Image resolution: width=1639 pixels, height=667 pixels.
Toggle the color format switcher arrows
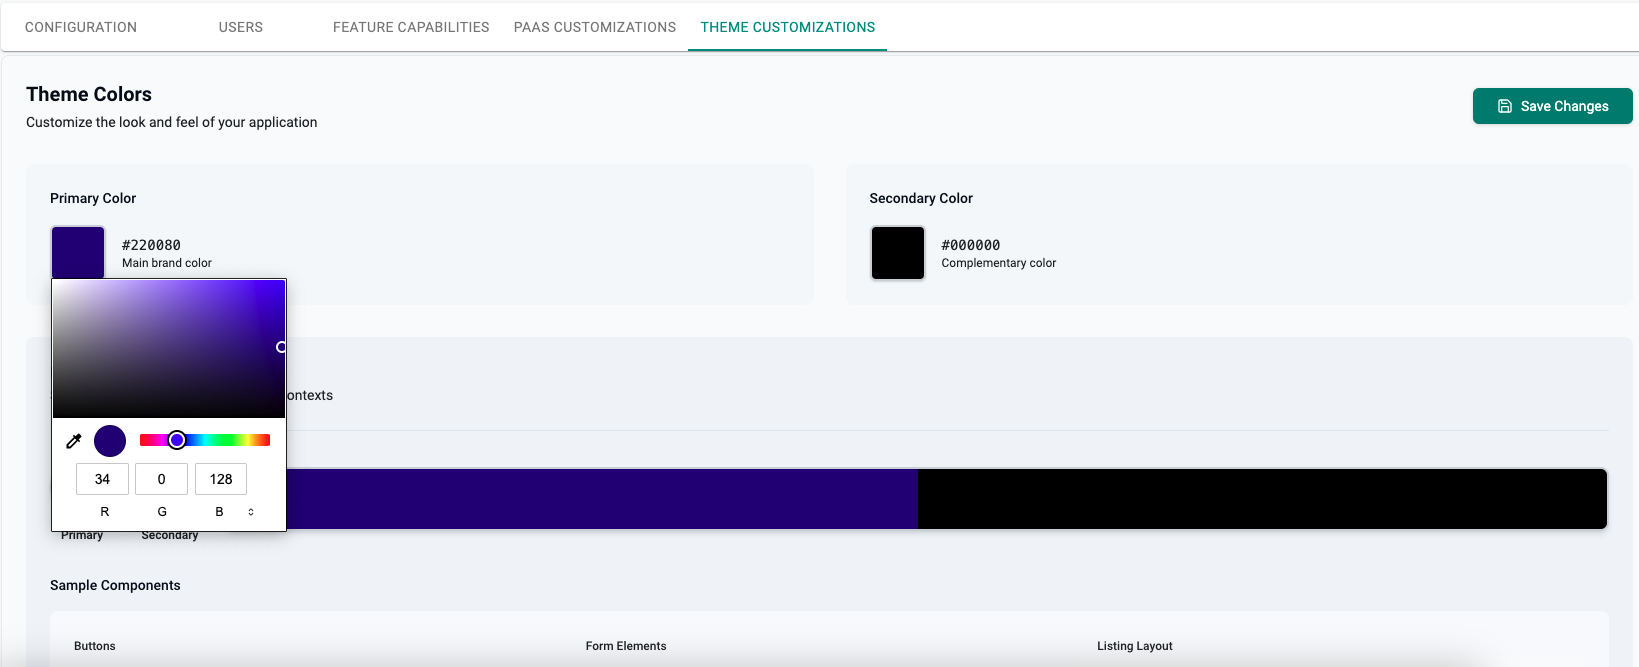251,512
